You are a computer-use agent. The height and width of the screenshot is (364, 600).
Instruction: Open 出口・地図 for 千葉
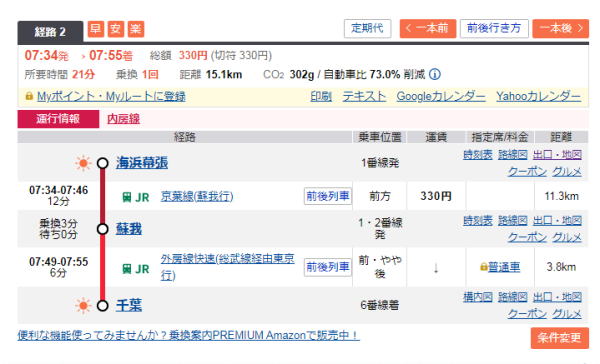pyautogui.click(x=557, y=297)
